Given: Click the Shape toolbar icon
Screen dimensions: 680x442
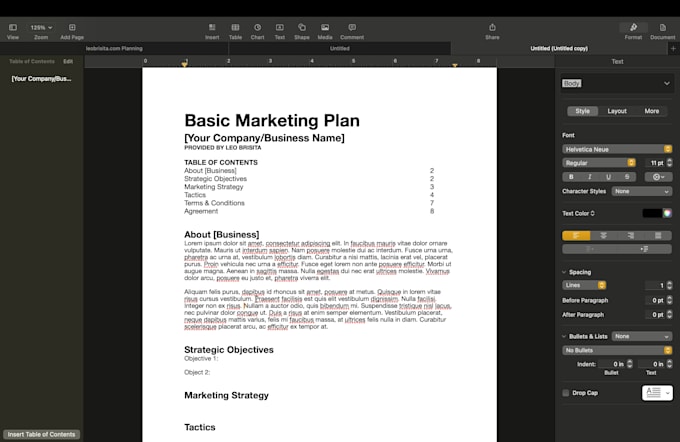Looking at the screenshot, I should click(x=302, y=28).
